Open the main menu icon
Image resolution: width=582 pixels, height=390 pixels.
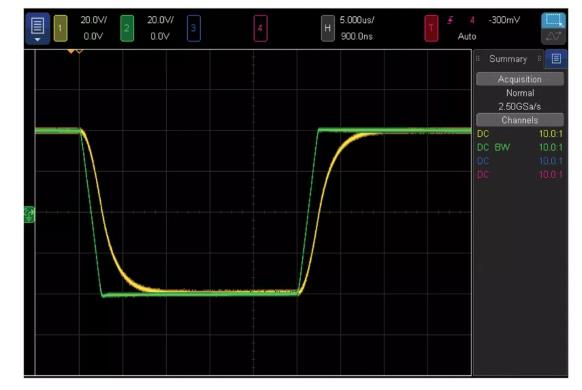[37, 26]
